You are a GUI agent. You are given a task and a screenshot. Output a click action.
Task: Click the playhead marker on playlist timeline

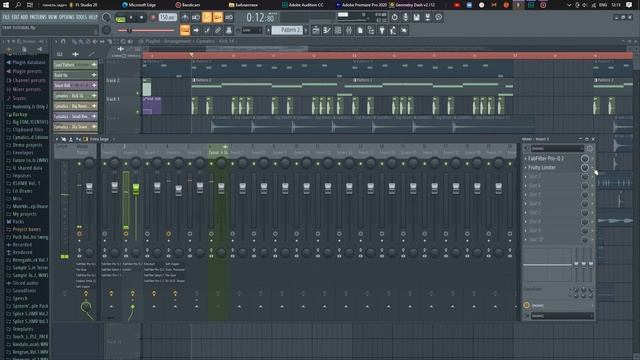(191, 55)
